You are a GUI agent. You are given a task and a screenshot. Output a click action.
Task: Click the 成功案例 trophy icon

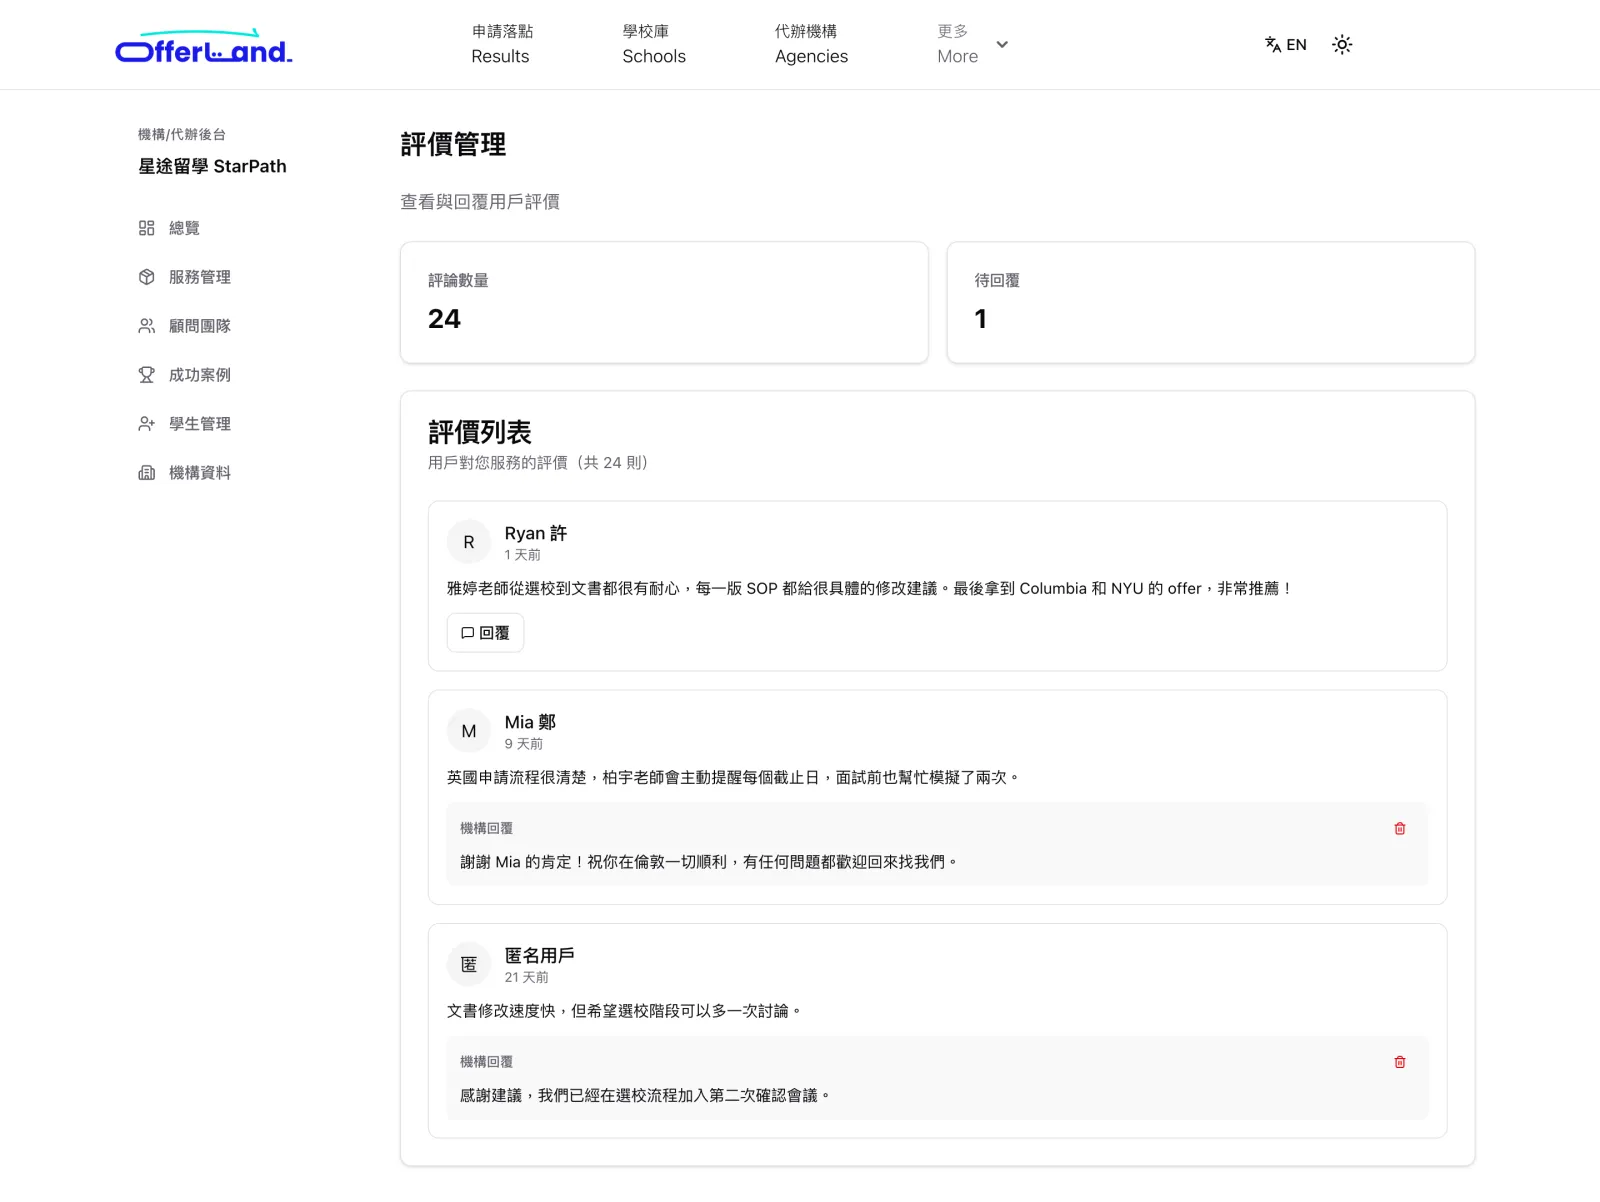147,375
